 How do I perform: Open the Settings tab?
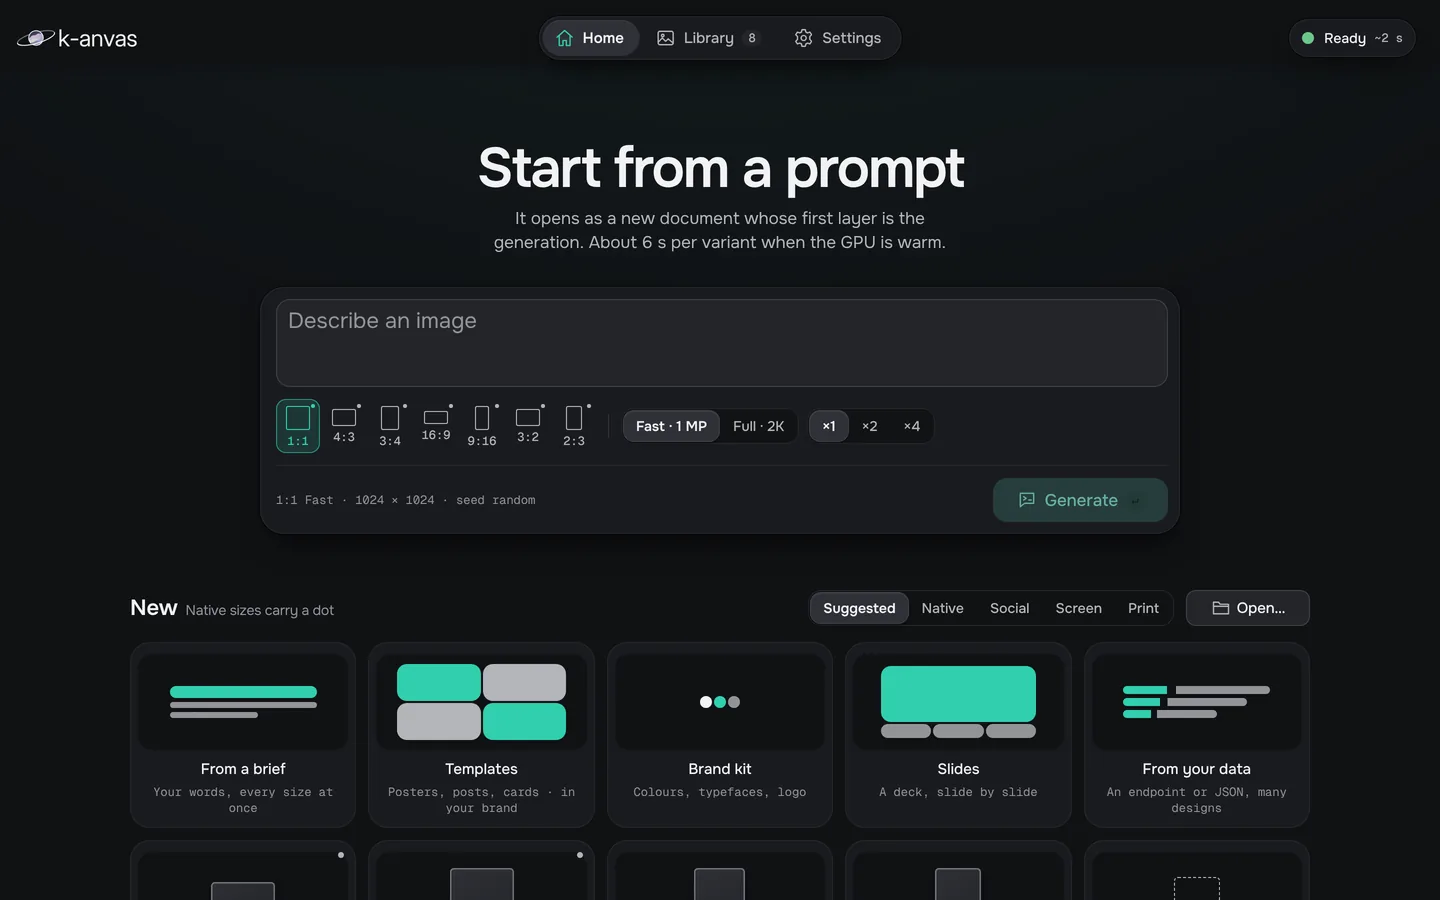point(838,38)
